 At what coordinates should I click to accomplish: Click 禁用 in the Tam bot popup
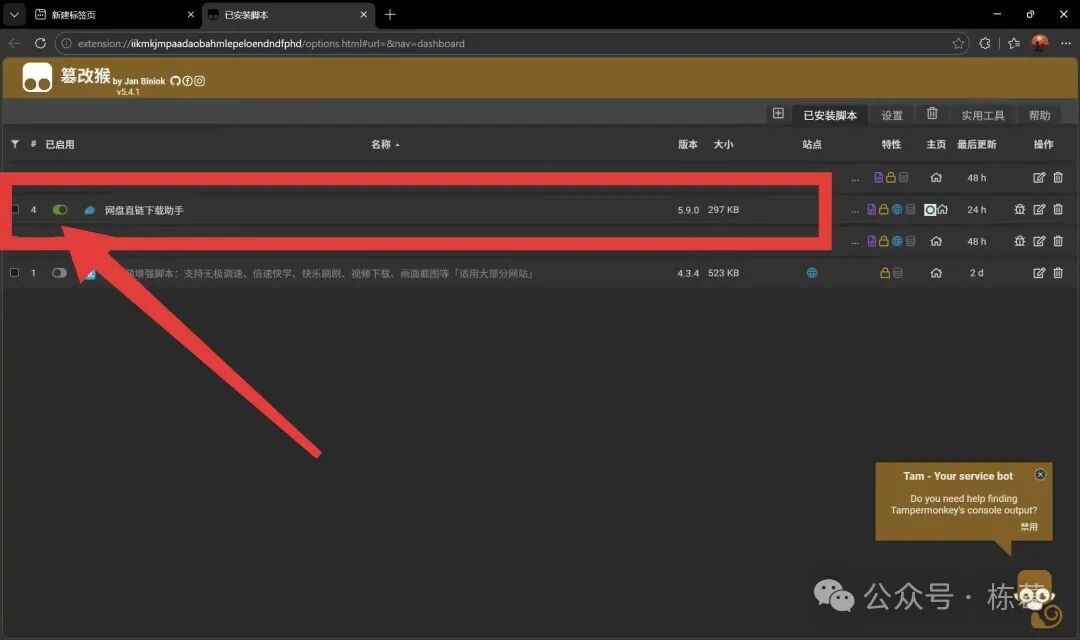[x=1029, y=527]
